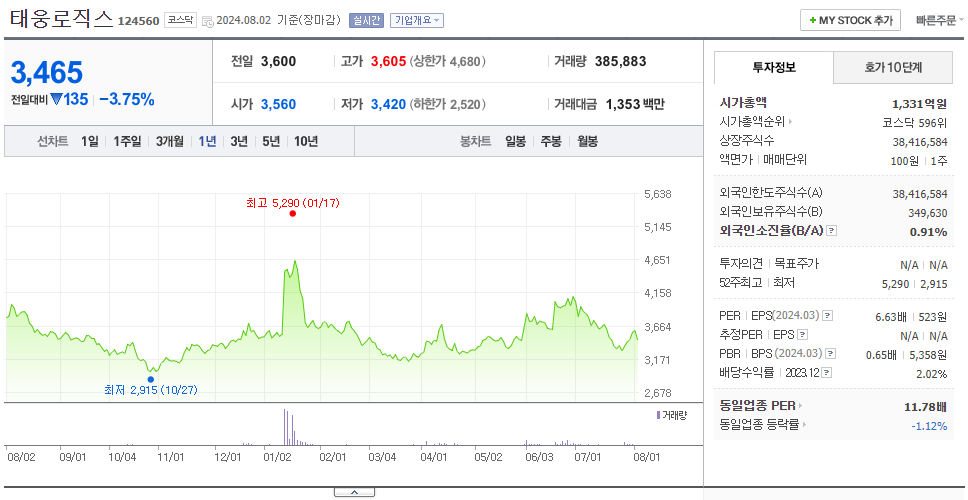Click the 시가총액 value 1,331억원
The height and width of the screenshot is (500, 968).
(920, 104)
